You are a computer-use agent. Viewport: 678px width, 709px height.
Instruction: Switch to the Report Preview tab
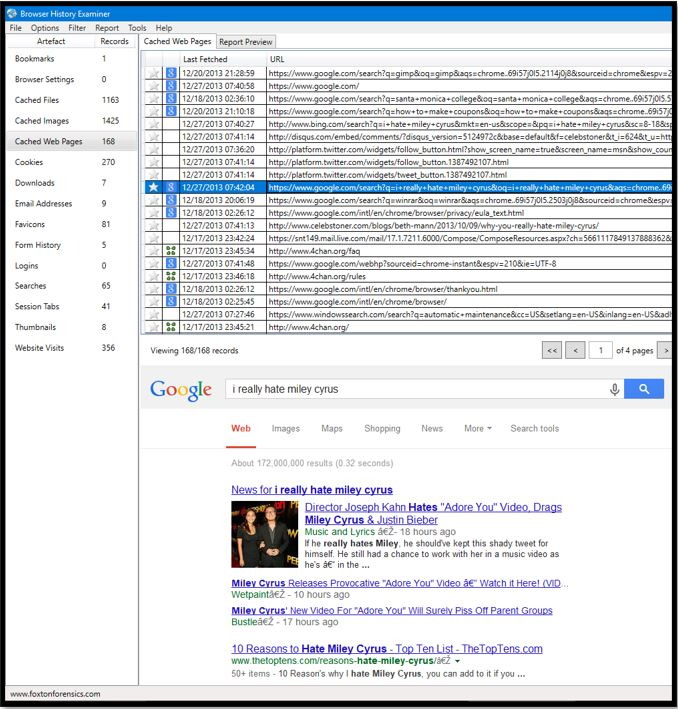(246, 42)
